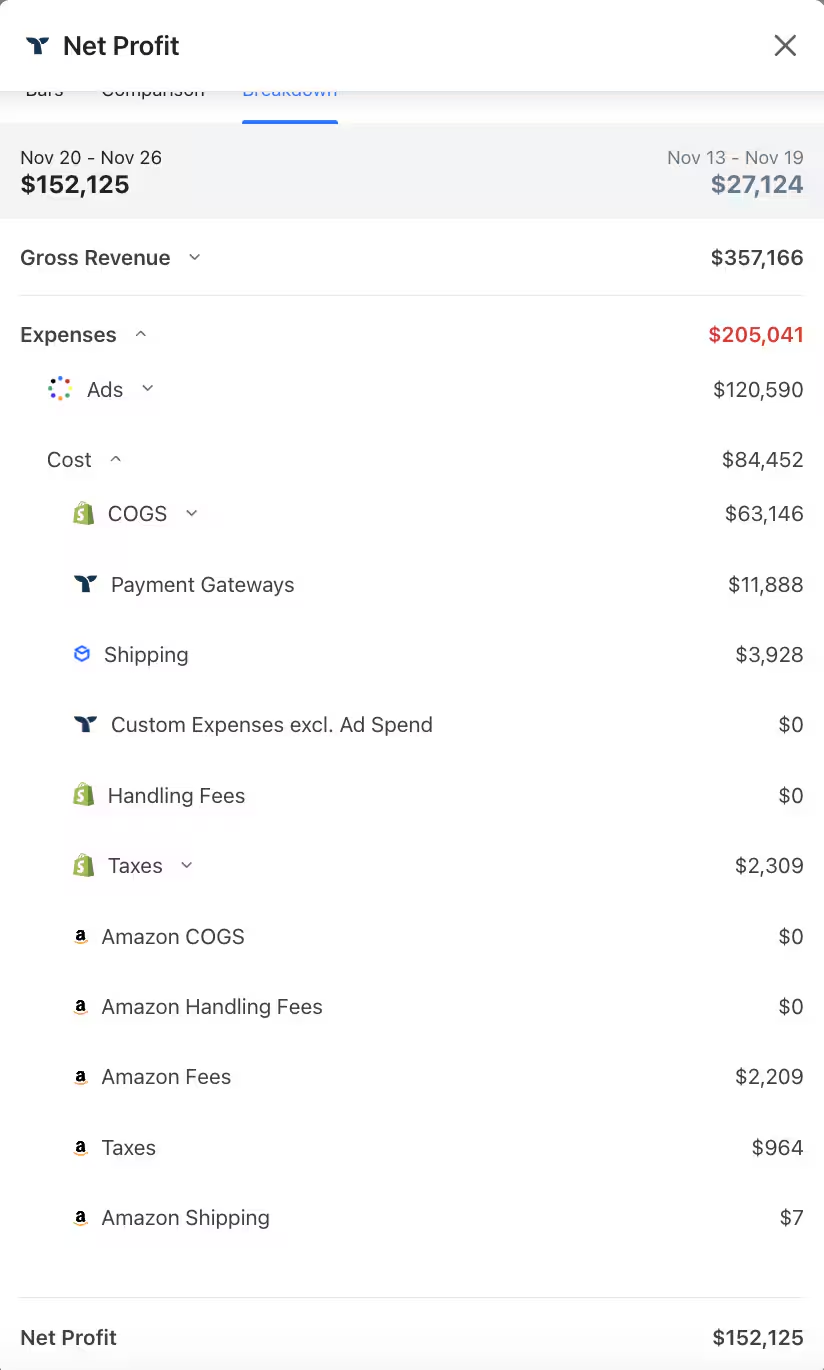
Task: Click the Amazon icon next to Amazon COGS
Action: [x=80, y=936]
